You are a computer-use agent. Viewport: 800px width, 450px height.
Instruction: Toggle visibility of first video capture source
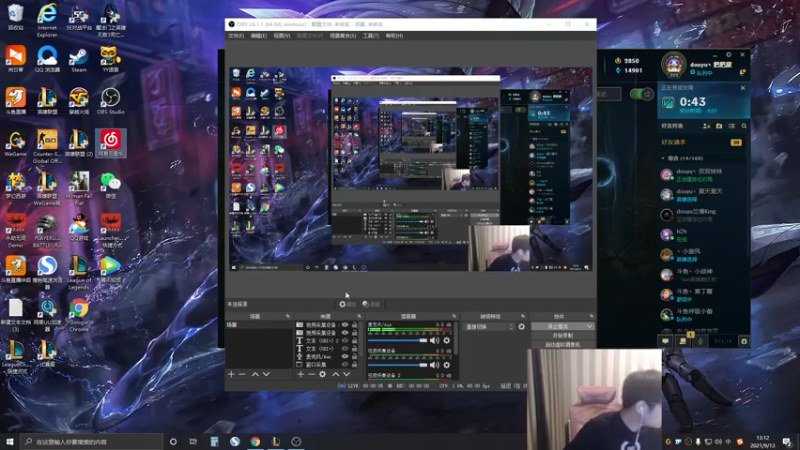(345, 325)
